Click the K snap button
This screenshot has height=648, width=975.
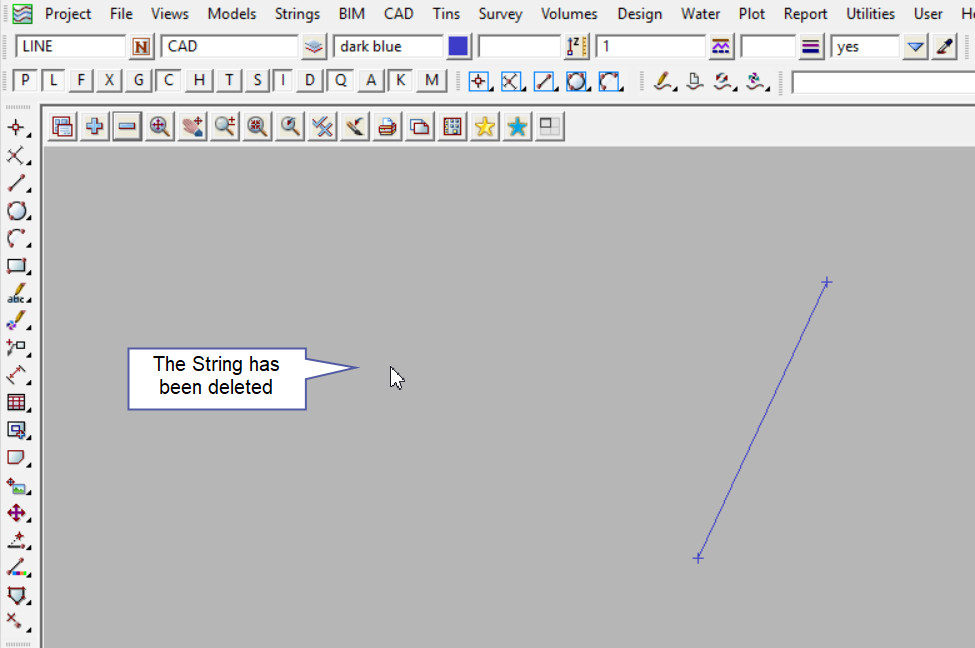coord(400,80)
